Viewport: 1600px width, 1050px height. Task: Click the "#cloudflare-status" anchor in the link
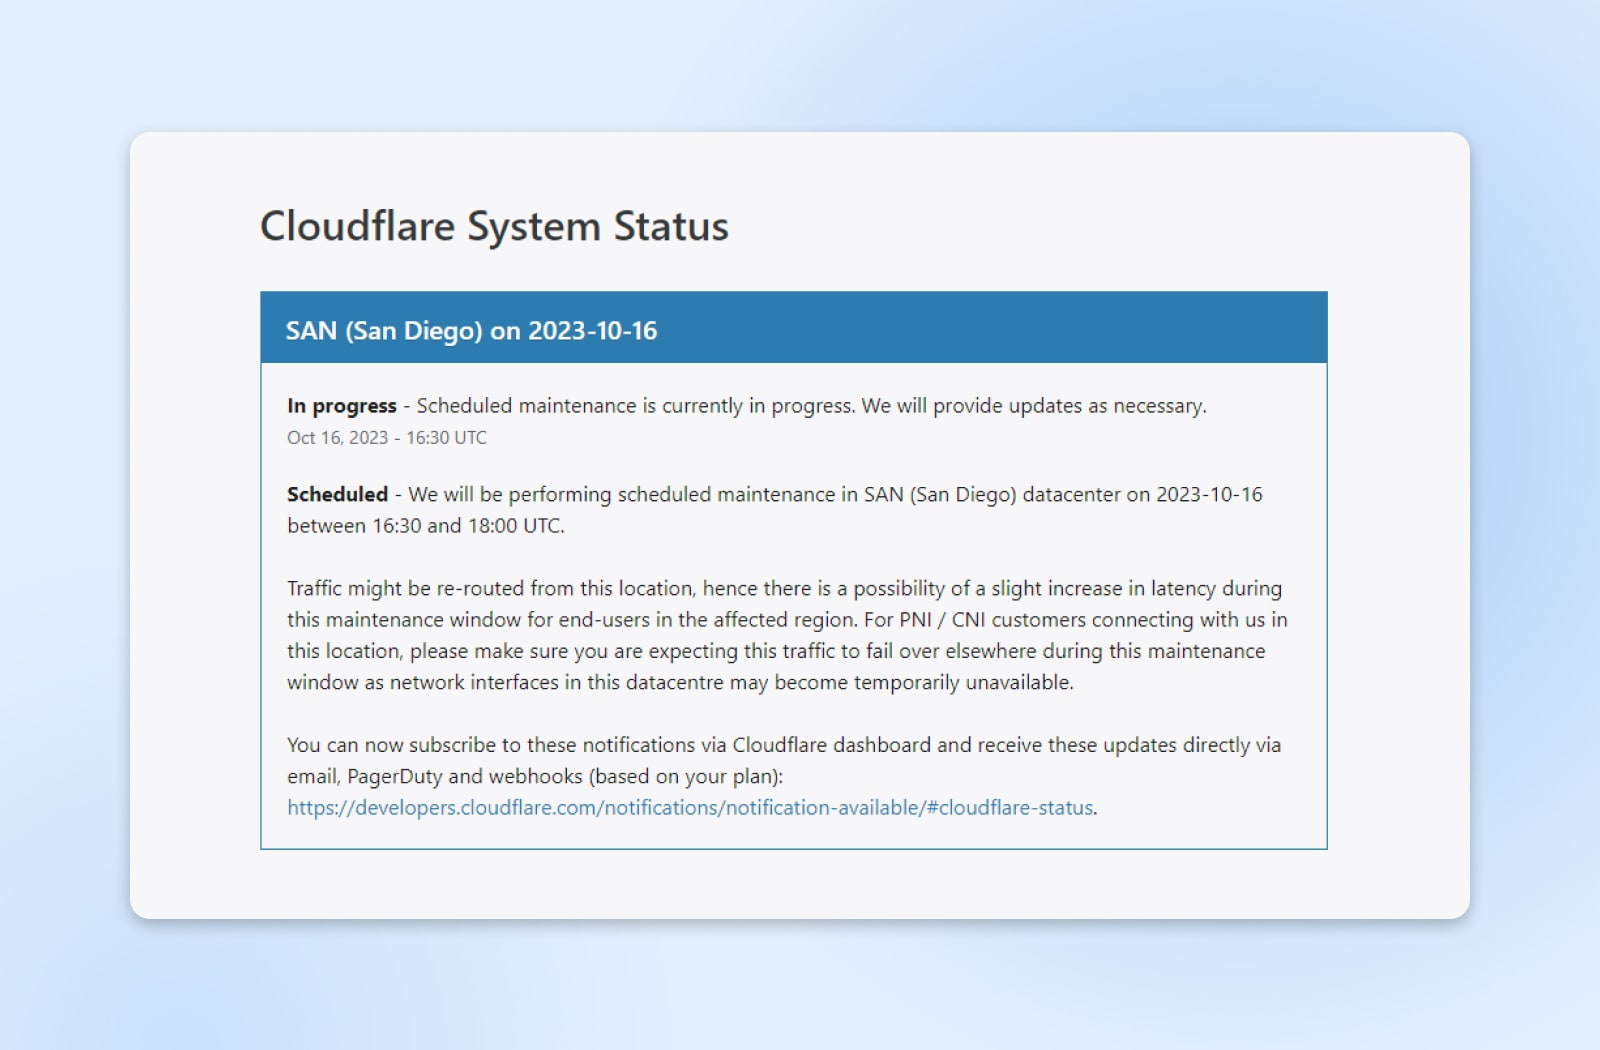[1020, 807]
